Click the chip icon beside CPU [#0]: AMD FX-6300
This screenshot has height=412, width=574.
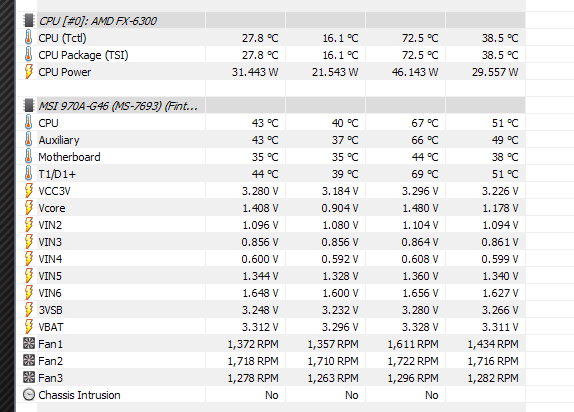[x=29, y=21]
